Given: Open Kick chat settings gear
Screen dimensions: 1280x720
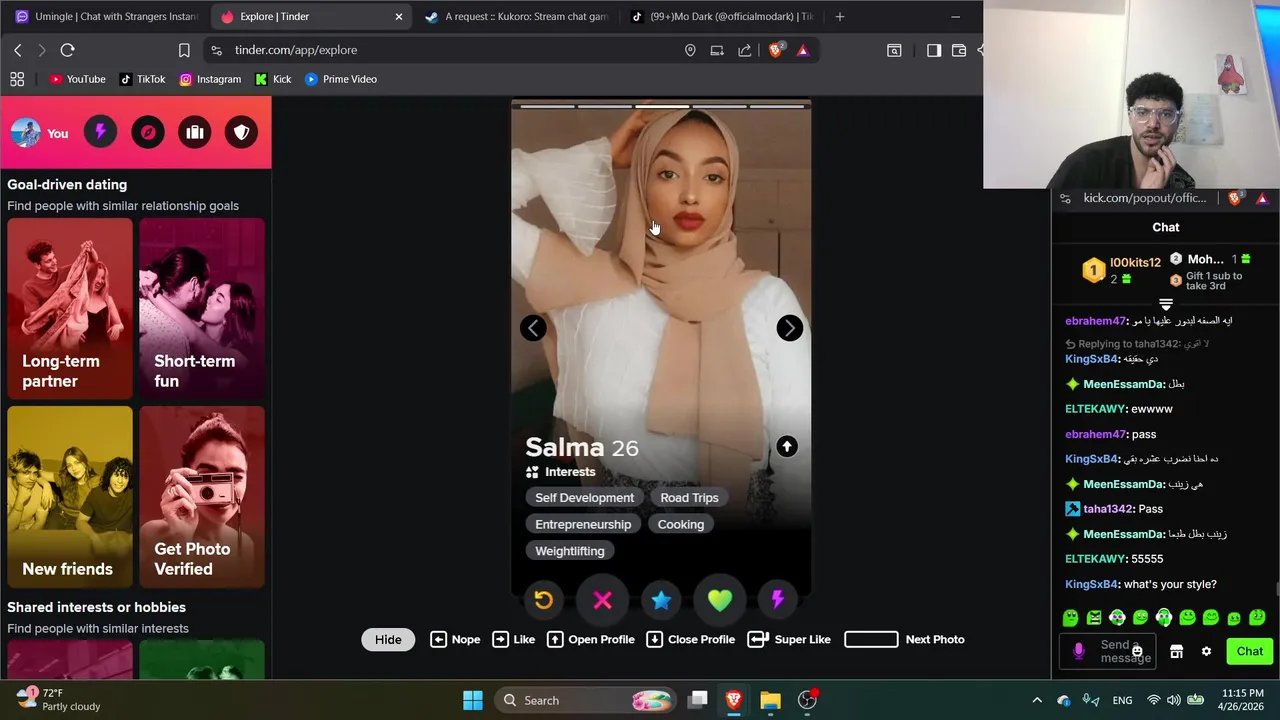Looking at the screenshot, I should pyautogui.click(x=1206, y=651).
